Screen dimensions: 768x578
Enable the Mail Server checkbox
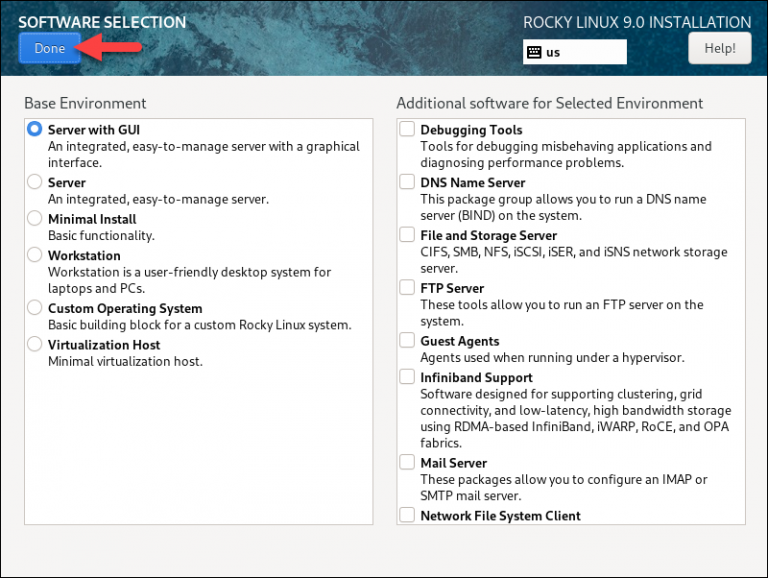click(x=407, y=462)
